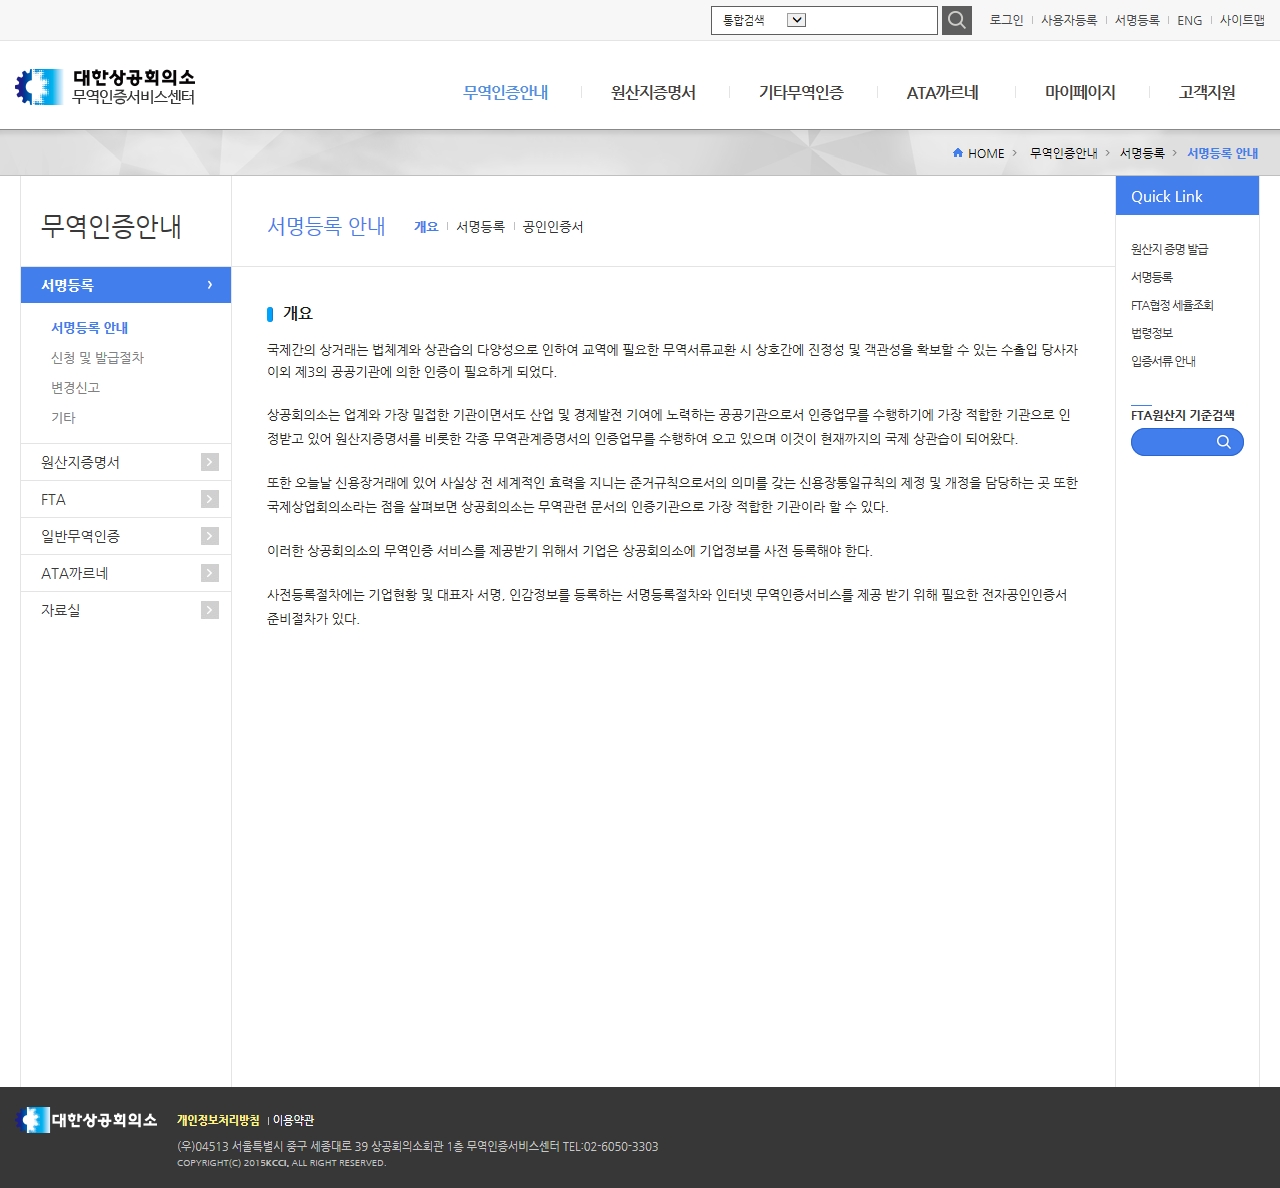
Task: Open 신청 및 발급절차 sidebar submenu
Action: 97,357
